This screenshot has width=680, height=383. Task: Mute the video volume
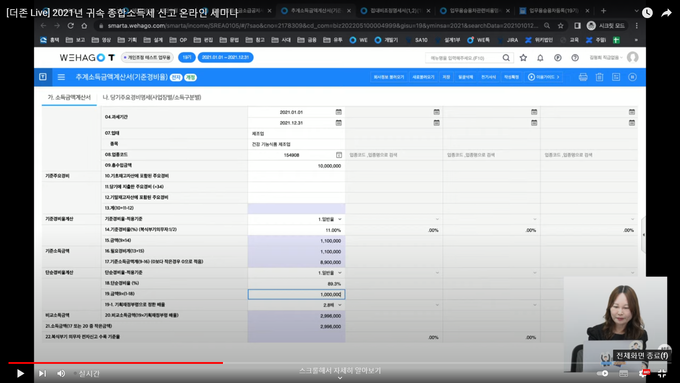coord(61,373)
